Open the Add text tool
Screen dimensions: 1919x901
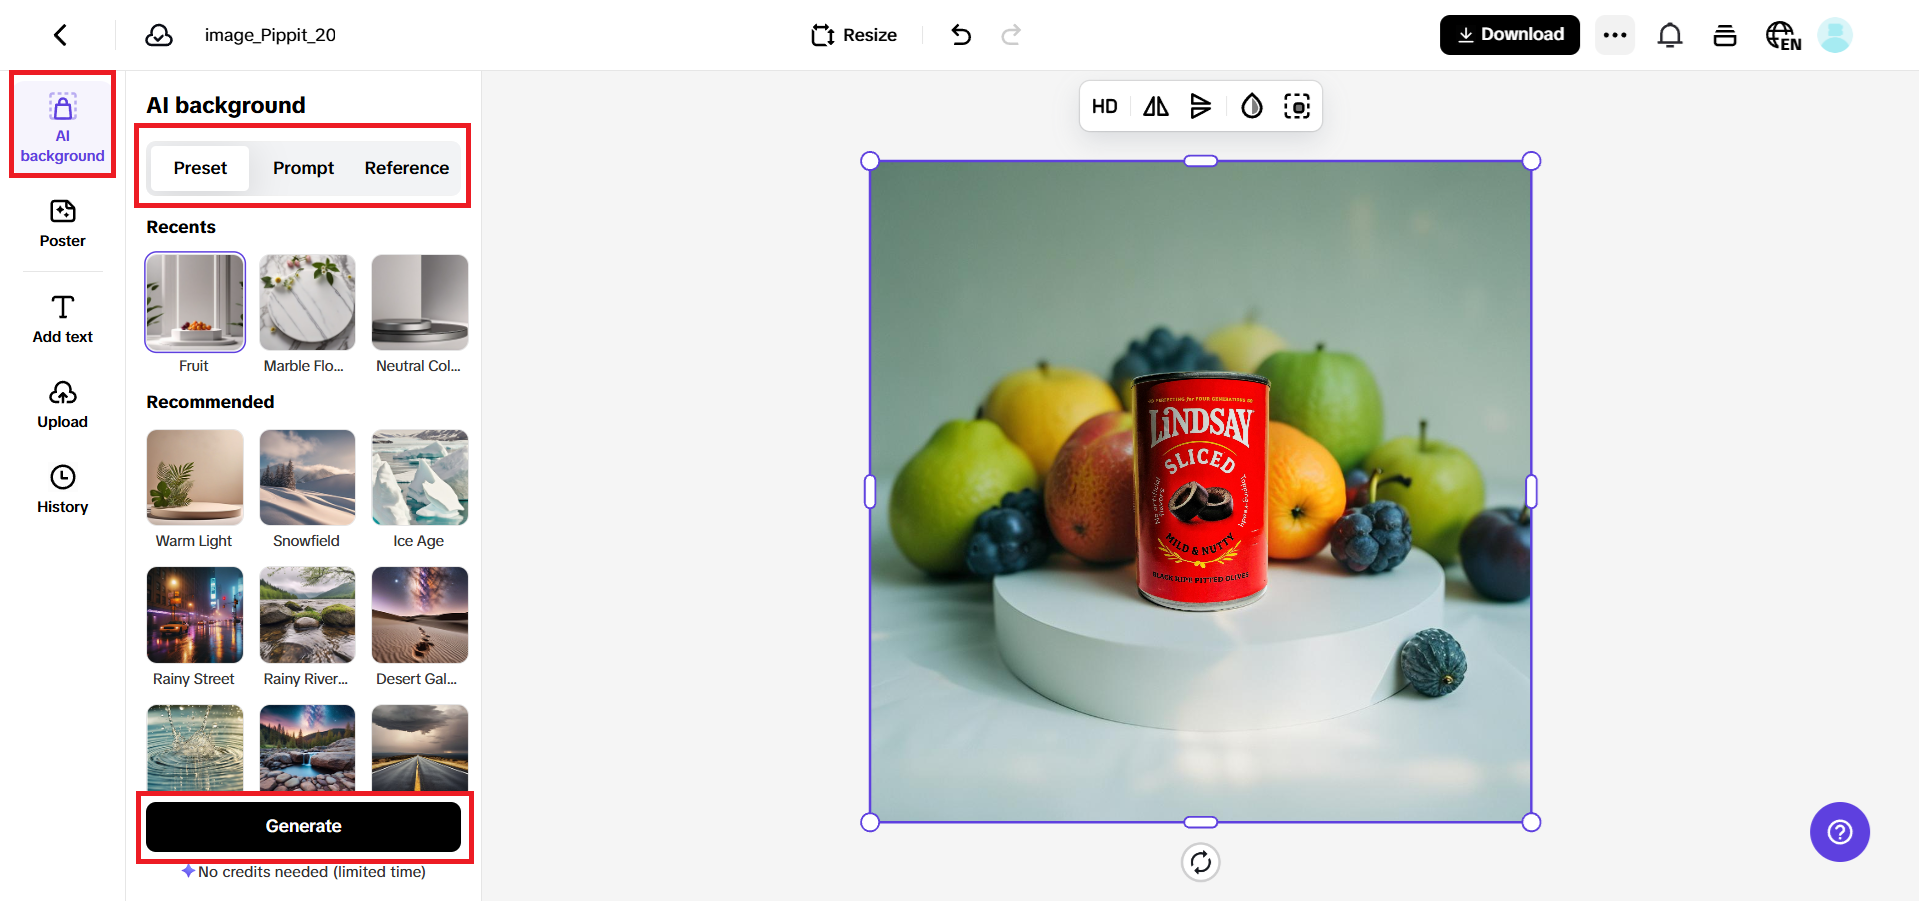click(x=62, y=318)
